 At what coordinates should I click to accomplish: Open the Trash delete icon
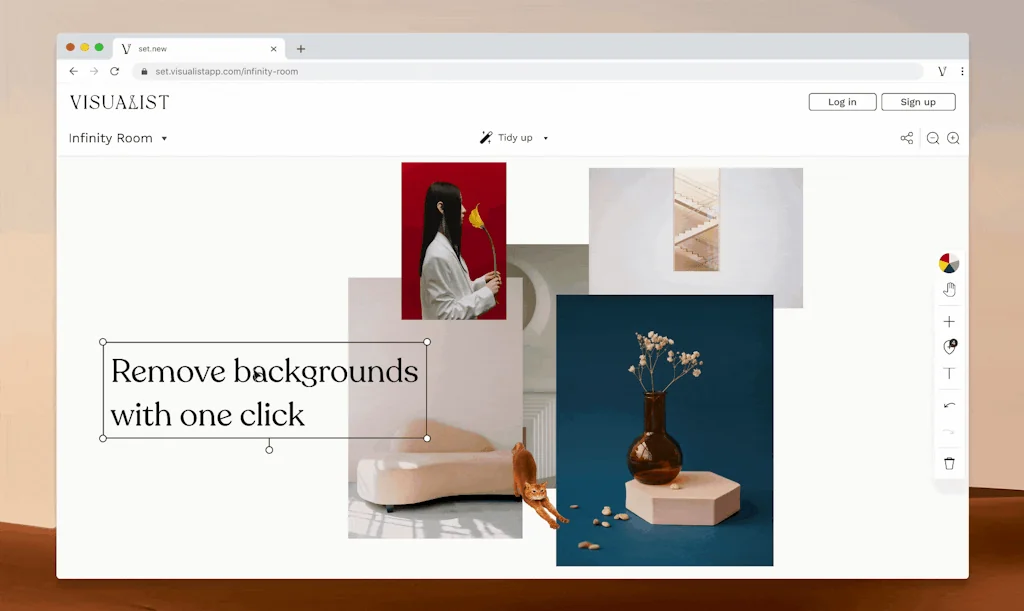point(949,463)
